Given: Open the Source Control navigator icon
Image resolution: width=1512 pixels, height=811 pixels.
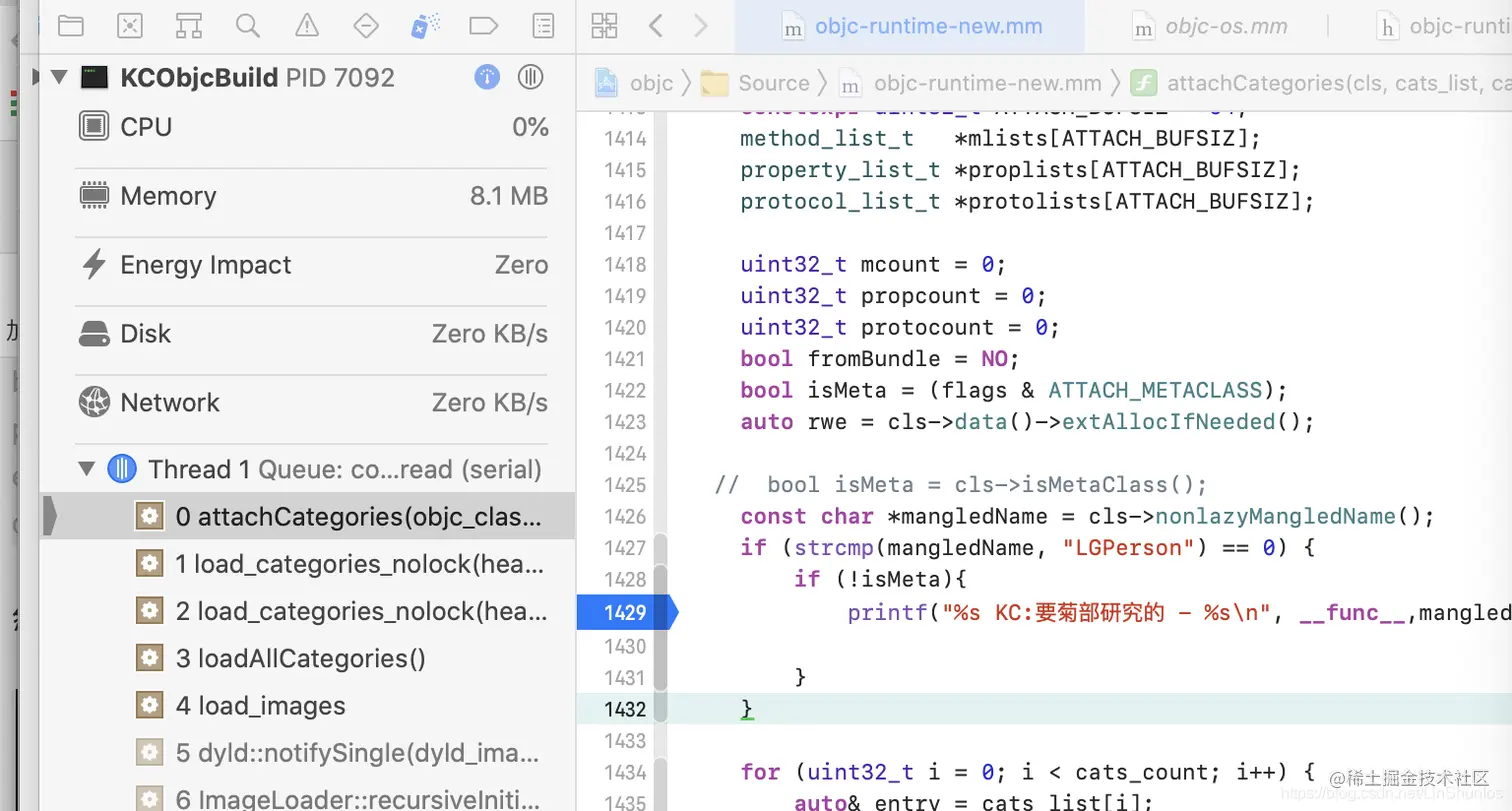Looking at the screenshot, I should point(129,25).
